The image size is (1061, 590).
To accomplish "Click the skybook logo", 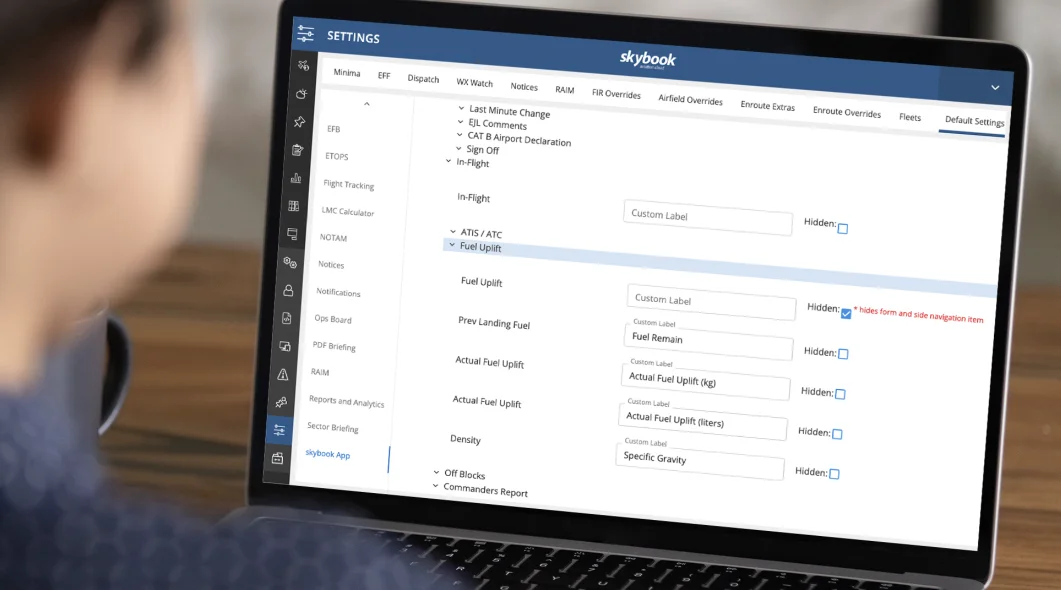I will pos(648,59).
